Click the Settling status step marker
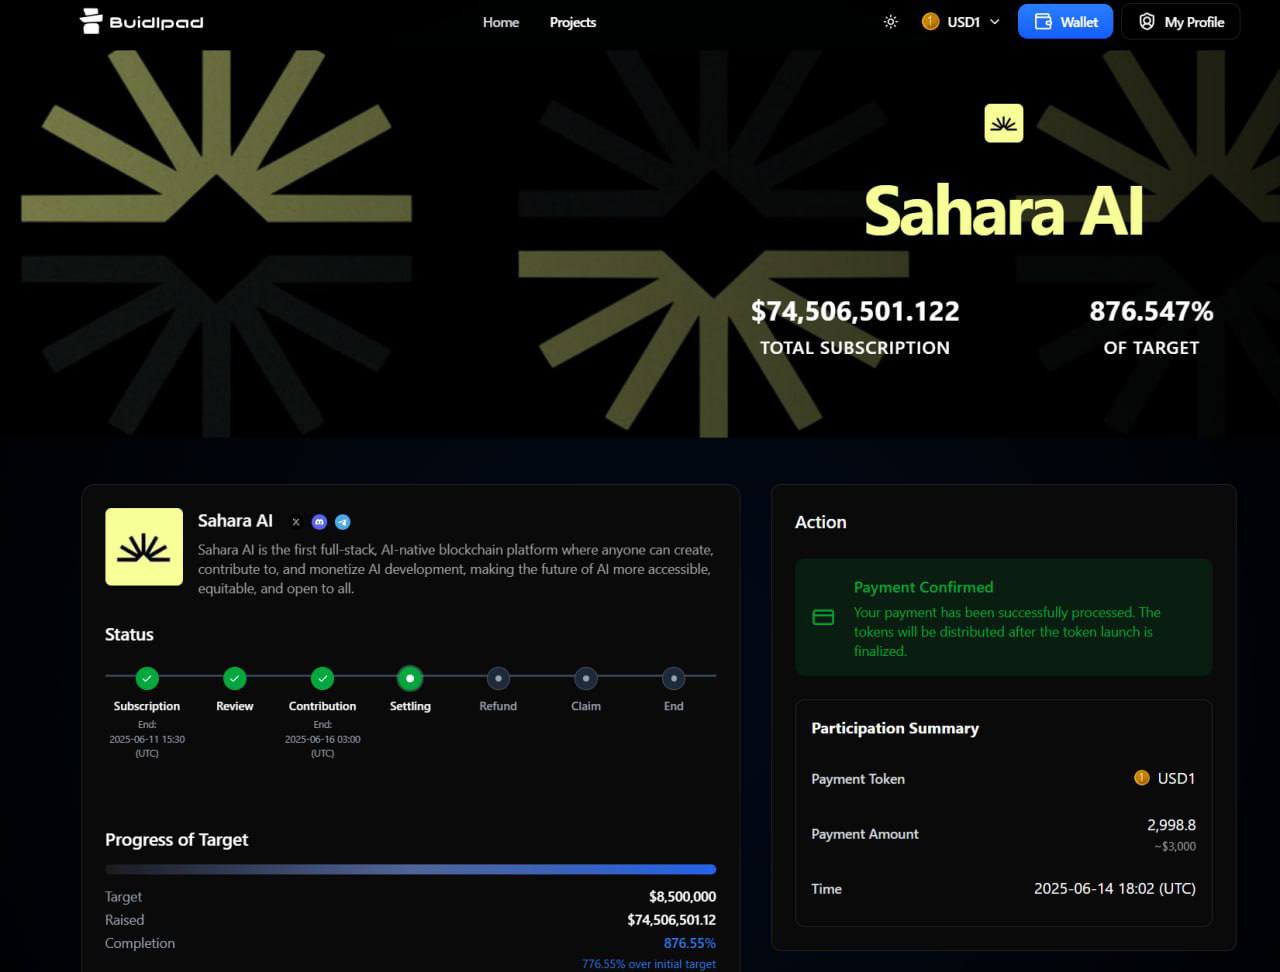This screenshot has width=1280, height=972. [x=410, y=679]
